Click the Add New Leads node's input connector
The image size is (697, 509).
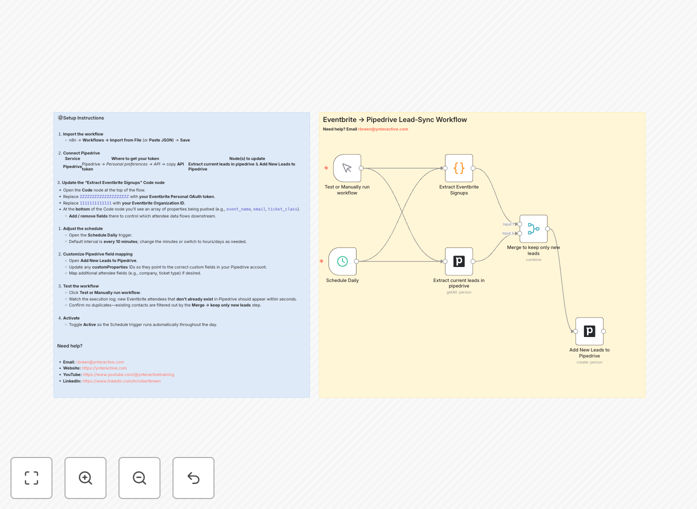point(575,331)
